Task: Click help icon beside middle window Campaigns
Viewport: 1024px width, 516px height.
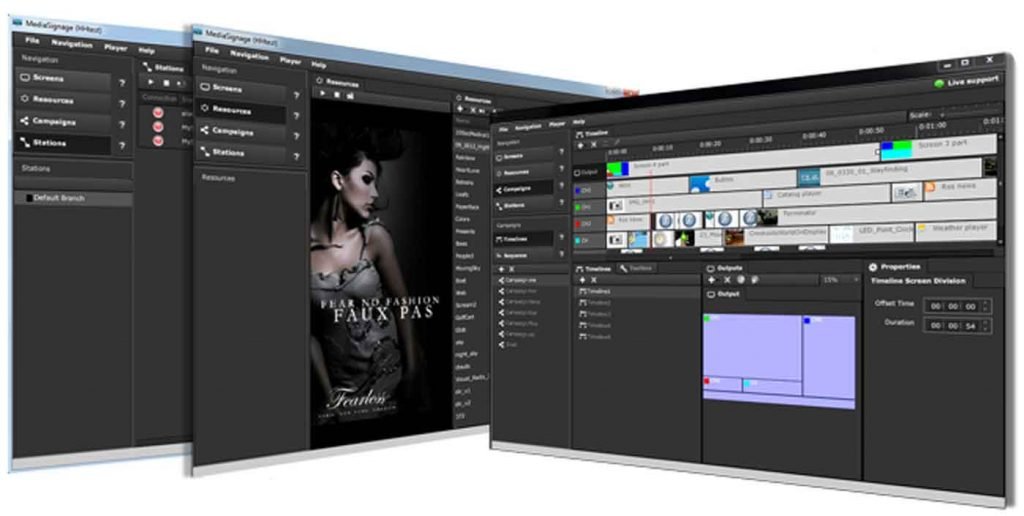Action: tap(296, 137)
